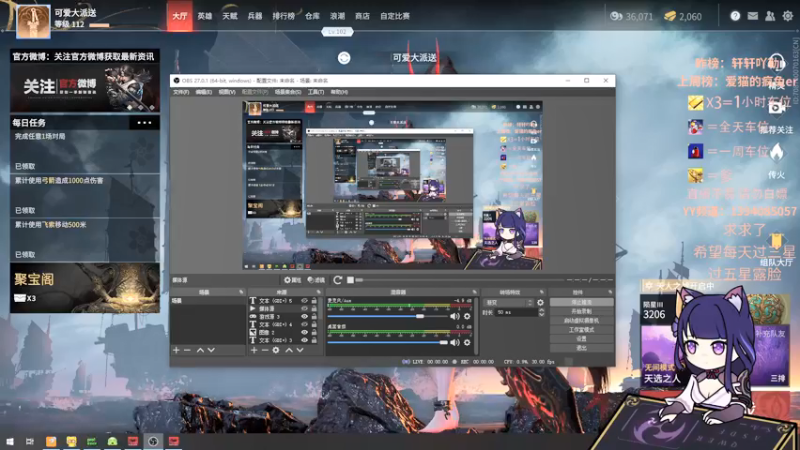Open Windows Start button on taskbar
800x450 pixels.
click(10, 441)
